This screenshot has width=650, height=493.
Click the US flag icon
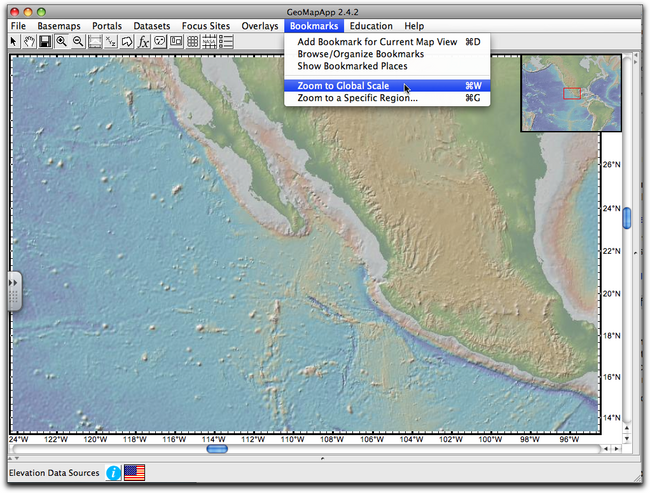[x=134, y=472]
